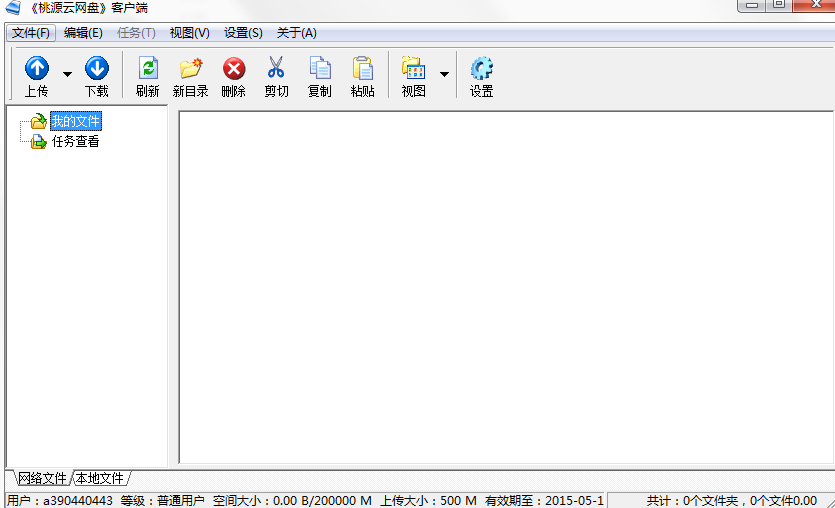Click 用户：a390440443 in the status bar
This screenshot has height=508, width=835.
(60, 501)
